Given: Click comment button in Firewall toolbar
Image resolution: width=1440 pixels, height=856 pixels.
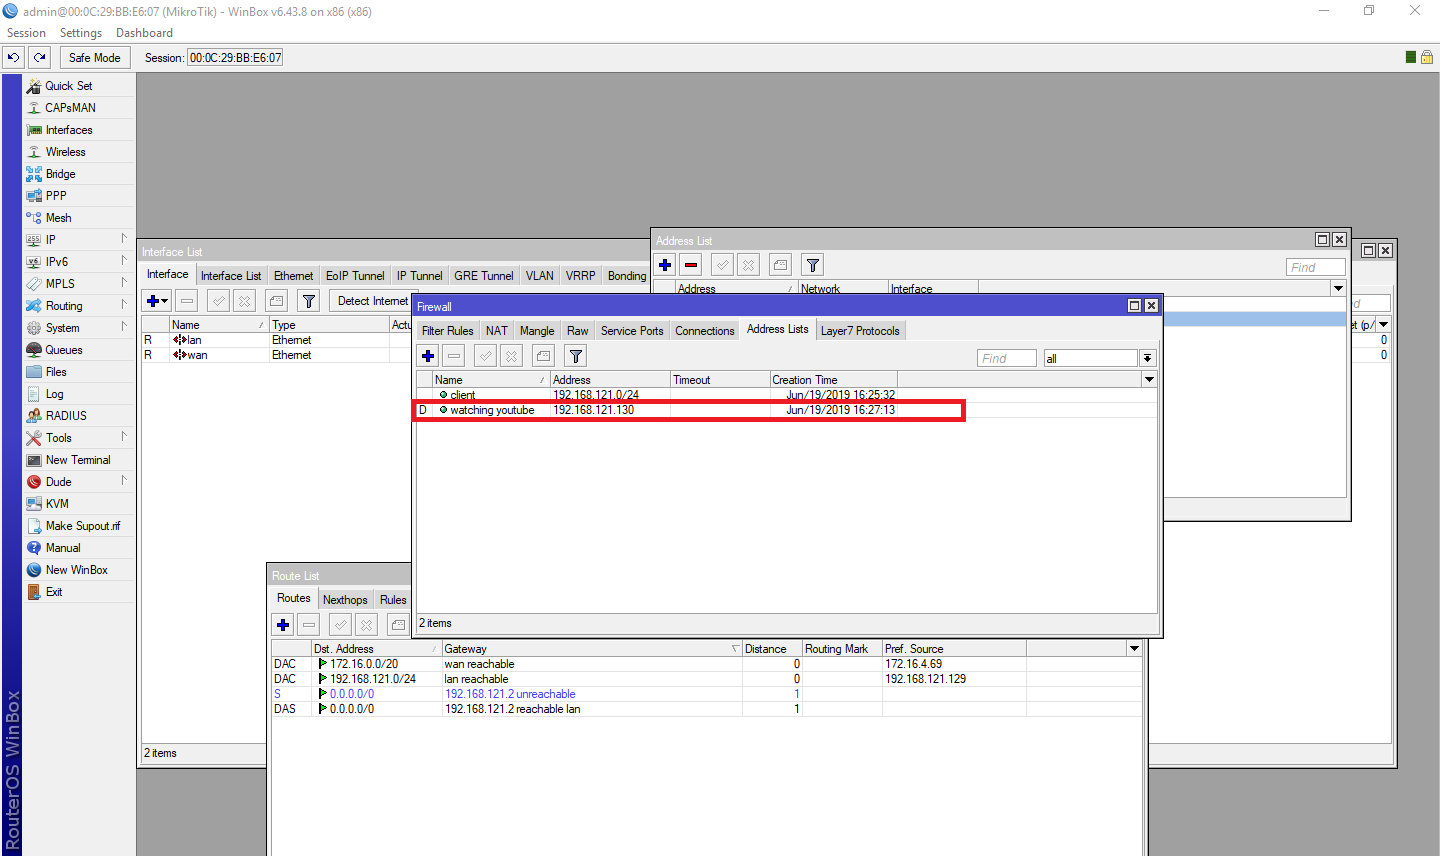Looking at the screenshot, I should [x=544, y=356].
